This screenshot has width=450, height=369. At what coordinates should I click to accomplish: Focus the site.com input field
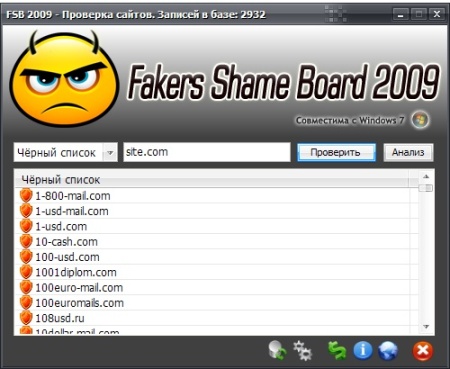(x=207, y=152)
